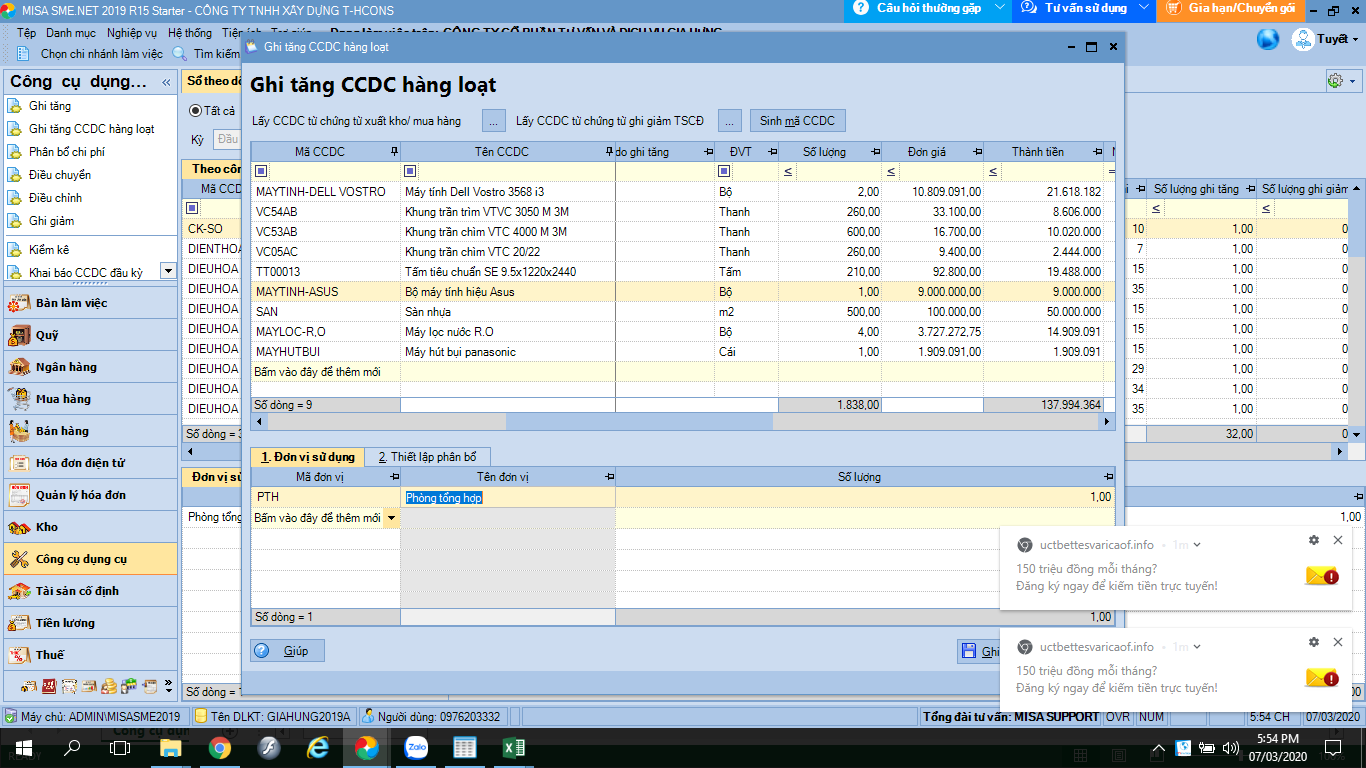
Task: Open Google Chrome from the taskbar
Action: coord(219,748)
